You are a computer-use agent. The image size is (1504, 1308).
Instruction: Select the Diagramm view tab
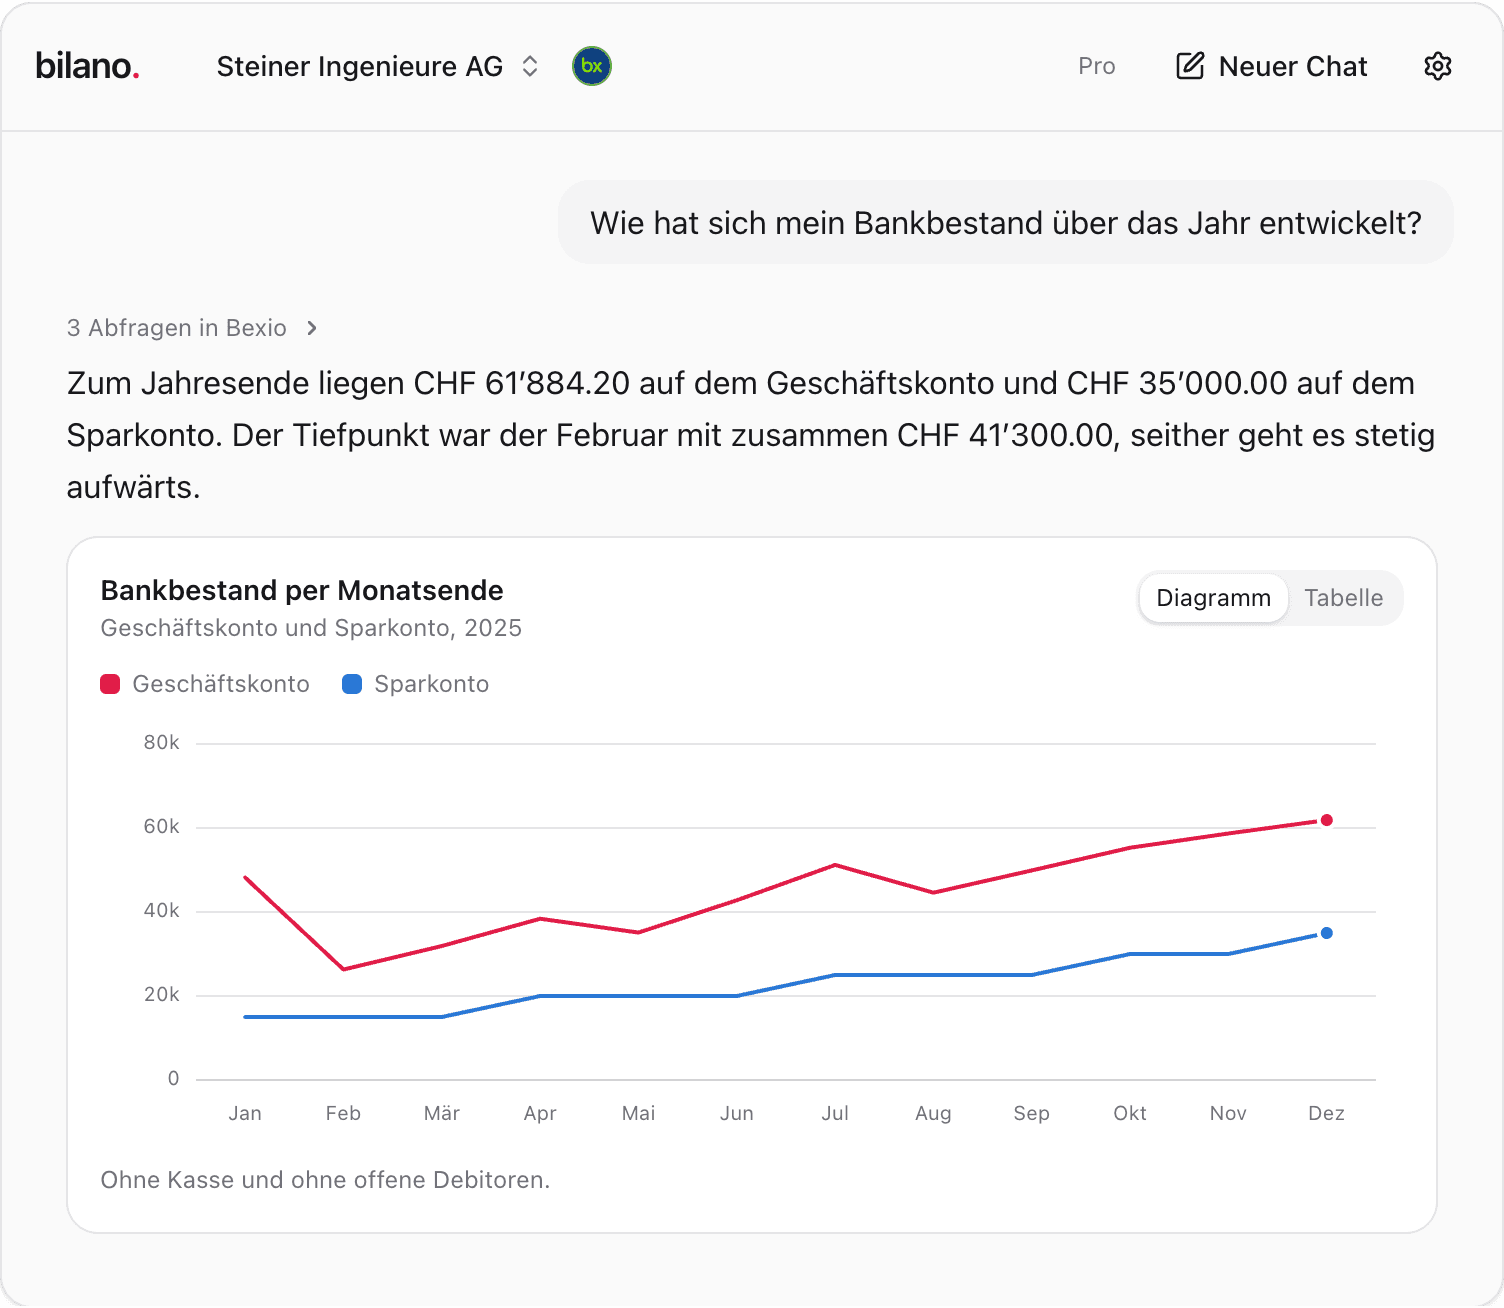[x=1213, y=598]
